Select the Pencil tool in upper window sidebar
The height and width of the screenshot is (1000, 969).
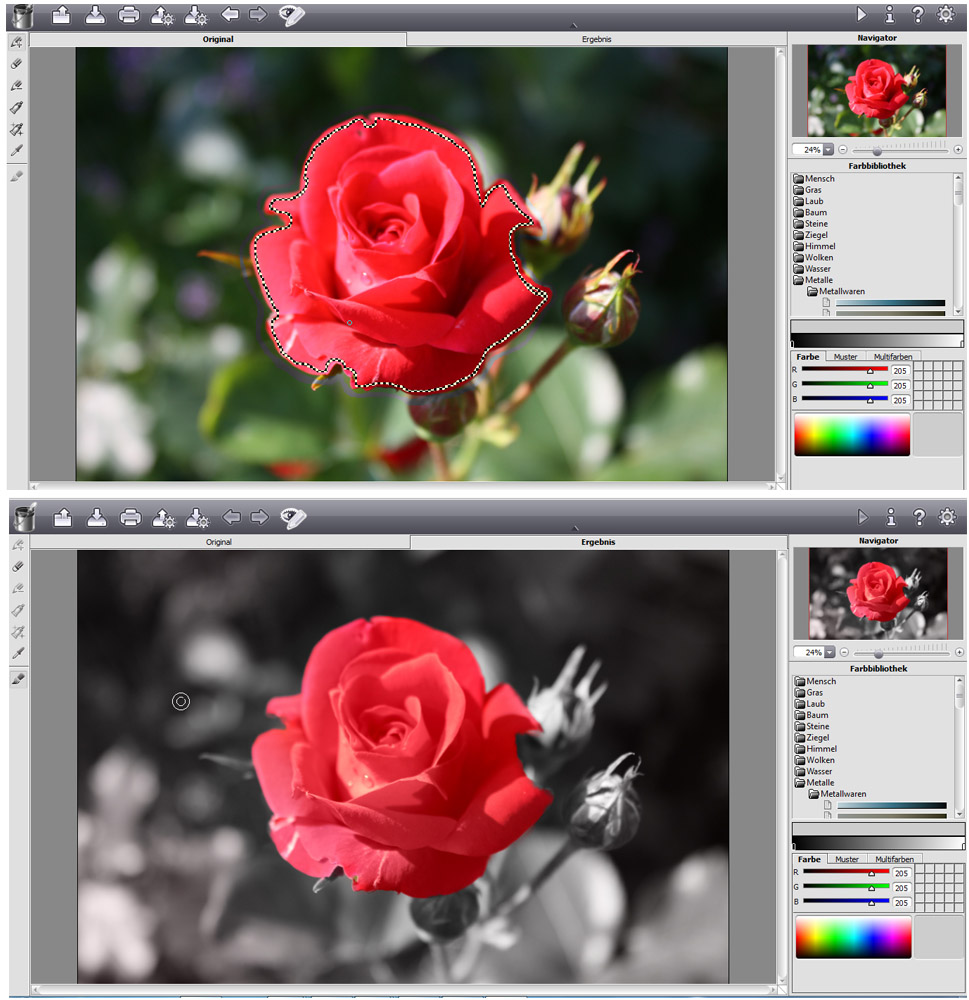click(17, 42)
